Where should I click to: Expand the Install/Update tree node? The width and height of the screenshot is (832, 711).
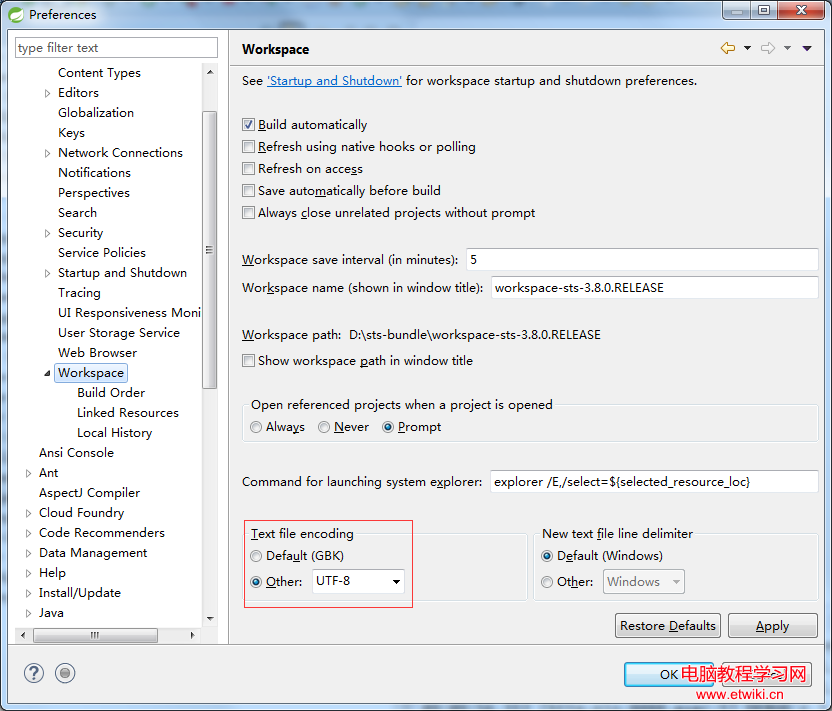pyautogui.click(x=28, y=593)
